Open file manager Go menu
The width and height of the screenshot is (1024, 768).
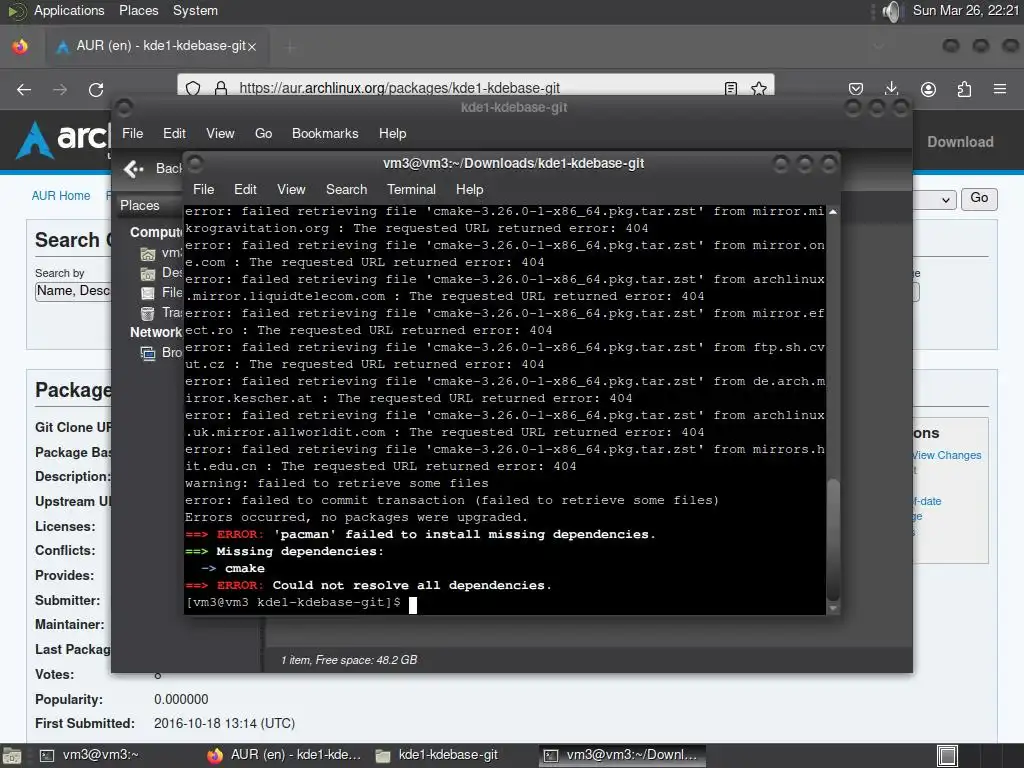click(263, 133)
